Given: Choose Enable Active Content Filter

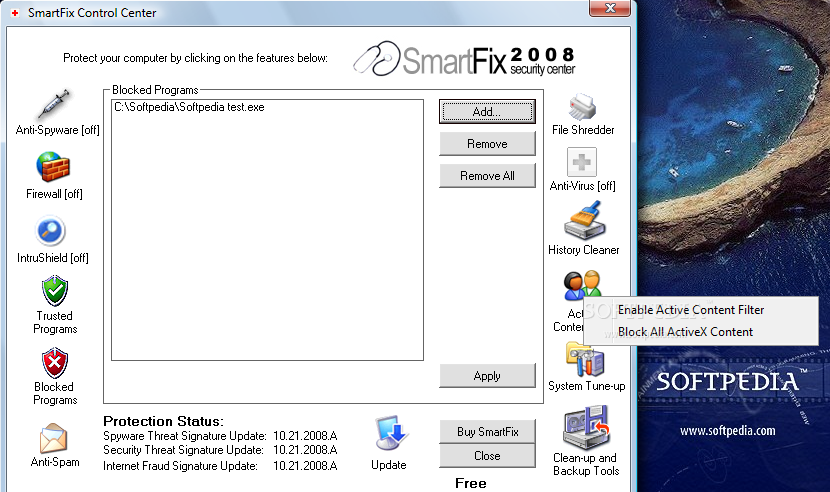Looking at the screenshot, I should pyautogui.click(x=691, y=310).
